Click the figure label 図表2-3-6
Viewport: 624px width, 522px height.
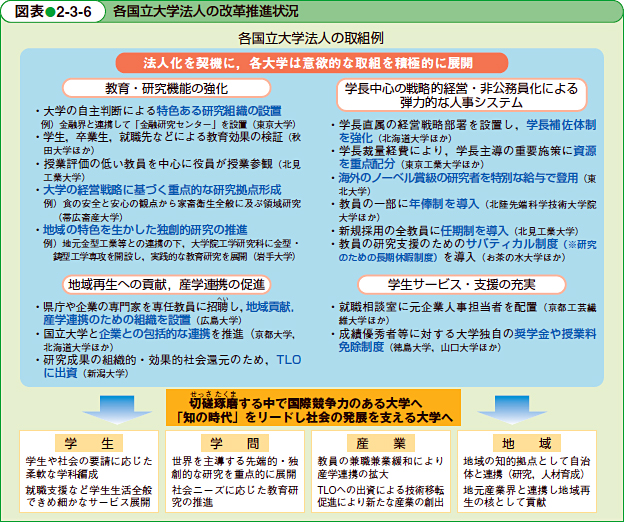click(x=53, y=12)
